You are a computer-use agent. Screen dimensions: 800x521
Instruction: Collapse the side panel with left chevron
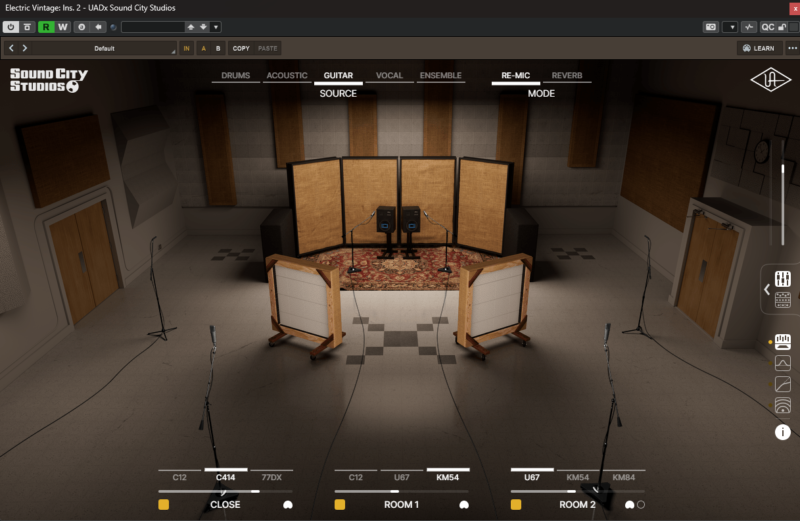click(767, 289)
